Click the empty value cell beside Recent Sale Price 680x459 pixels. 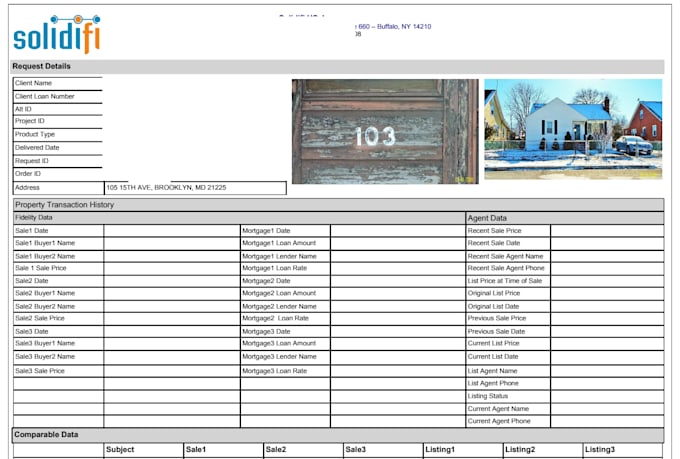point(607,231)
